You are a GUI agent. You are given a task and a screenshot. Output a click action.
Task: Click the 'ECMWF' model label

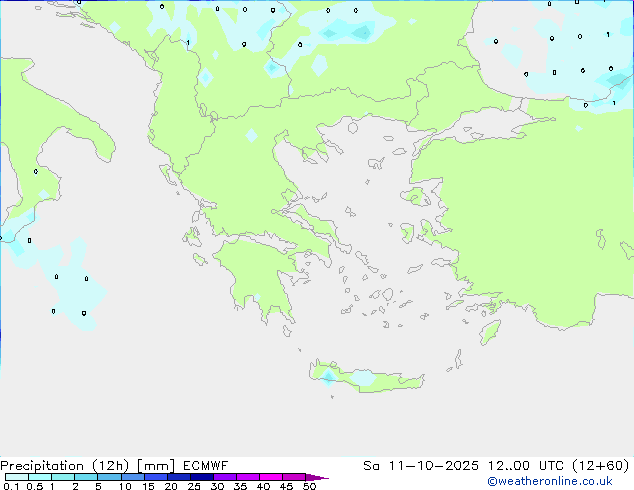click(205, 466)
